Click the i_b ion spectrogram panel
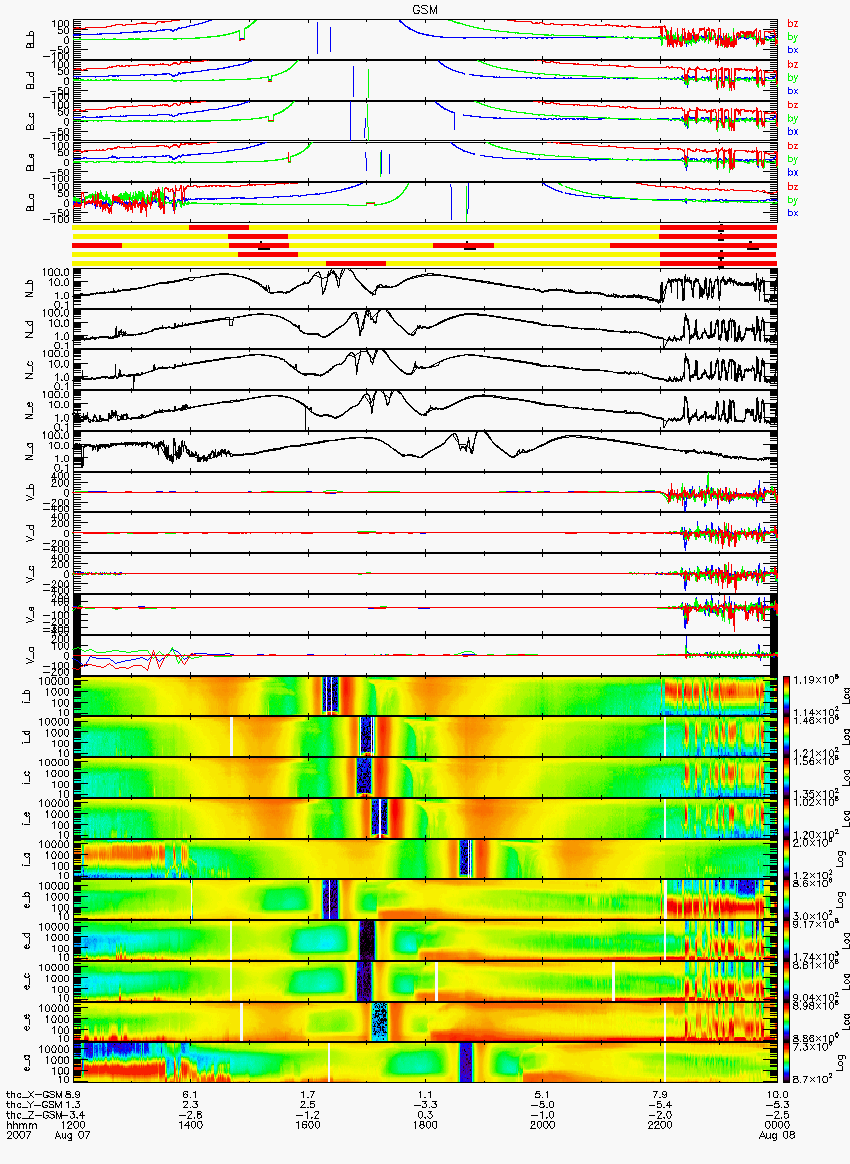This screenshot has height=1164, width=850. (424, 696)
